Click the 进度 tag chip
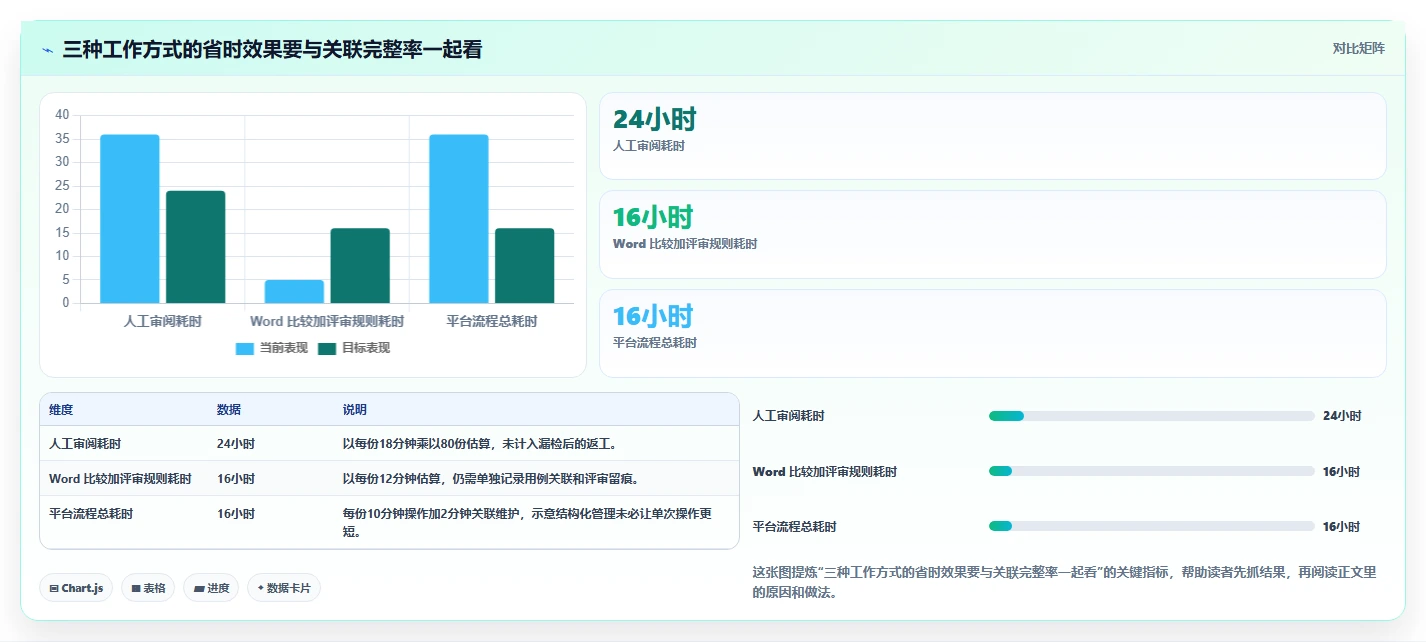This screenshot has width=1426, height=642. (210, 588)
